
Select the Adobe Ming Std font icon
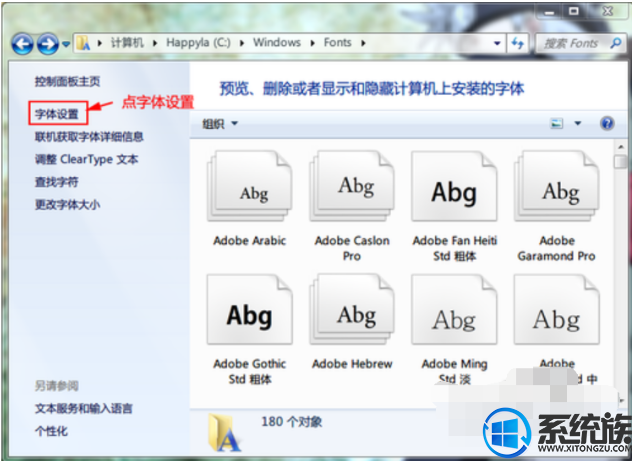454,309
